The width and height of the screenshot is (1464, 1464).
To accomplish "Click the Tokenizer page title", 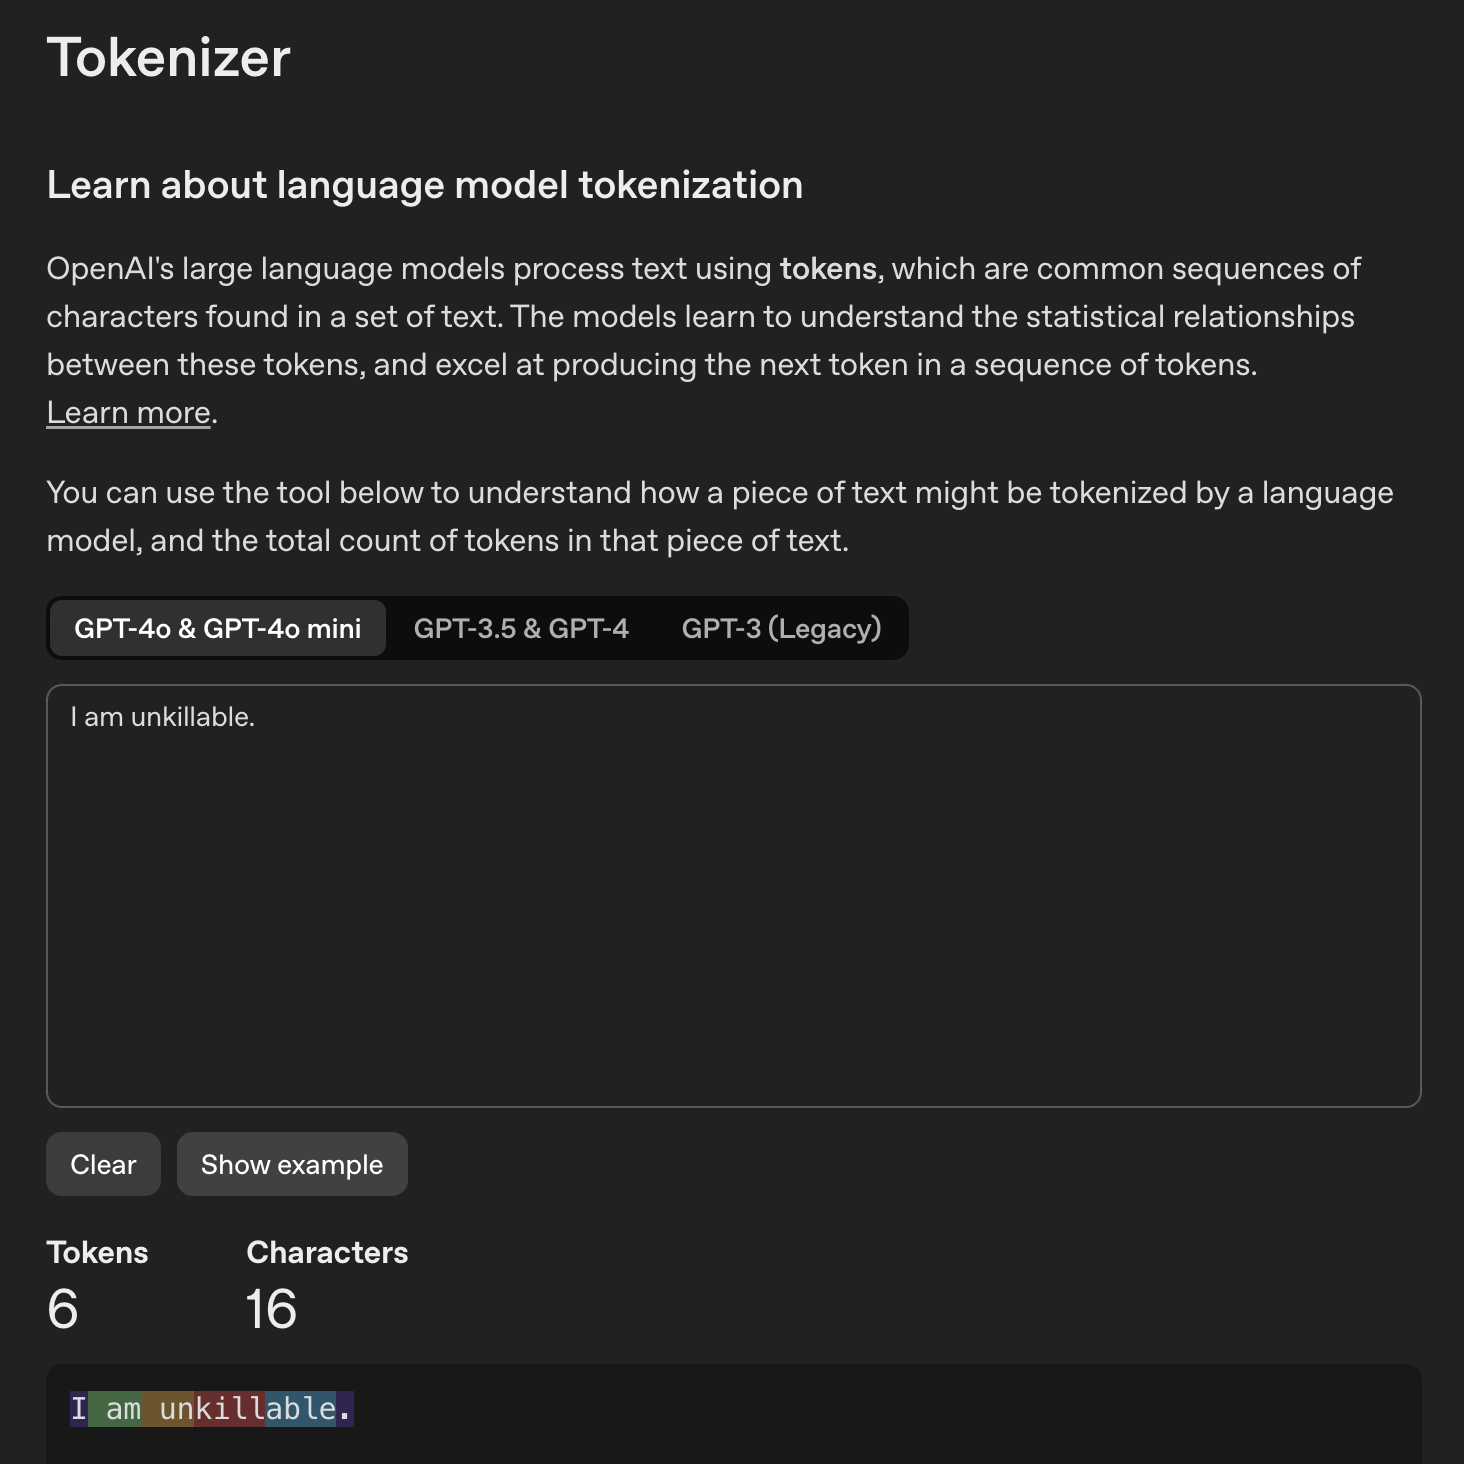I will pyautogui.click(x=168, y=58).
